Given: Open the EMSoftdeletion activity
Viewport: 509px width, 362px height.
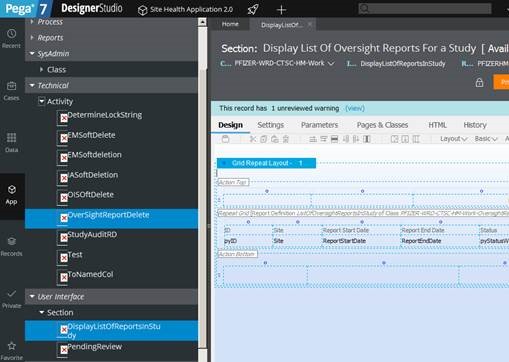Looking at the screenshot, I should coord(94,155).
